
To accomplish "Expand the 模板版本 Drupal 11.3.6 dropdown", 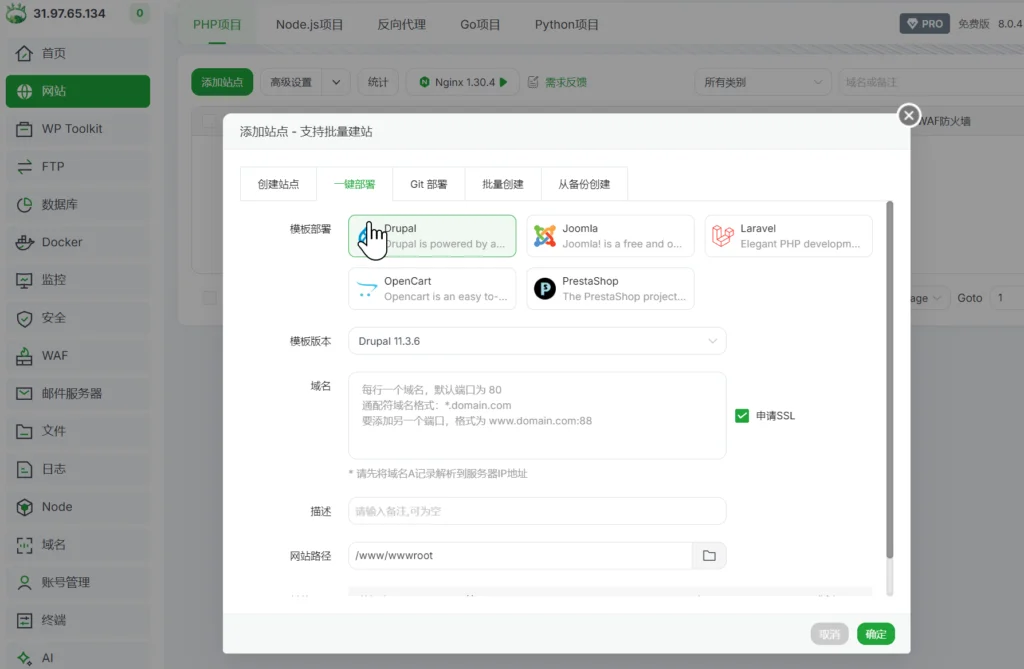I will point(537,342).
